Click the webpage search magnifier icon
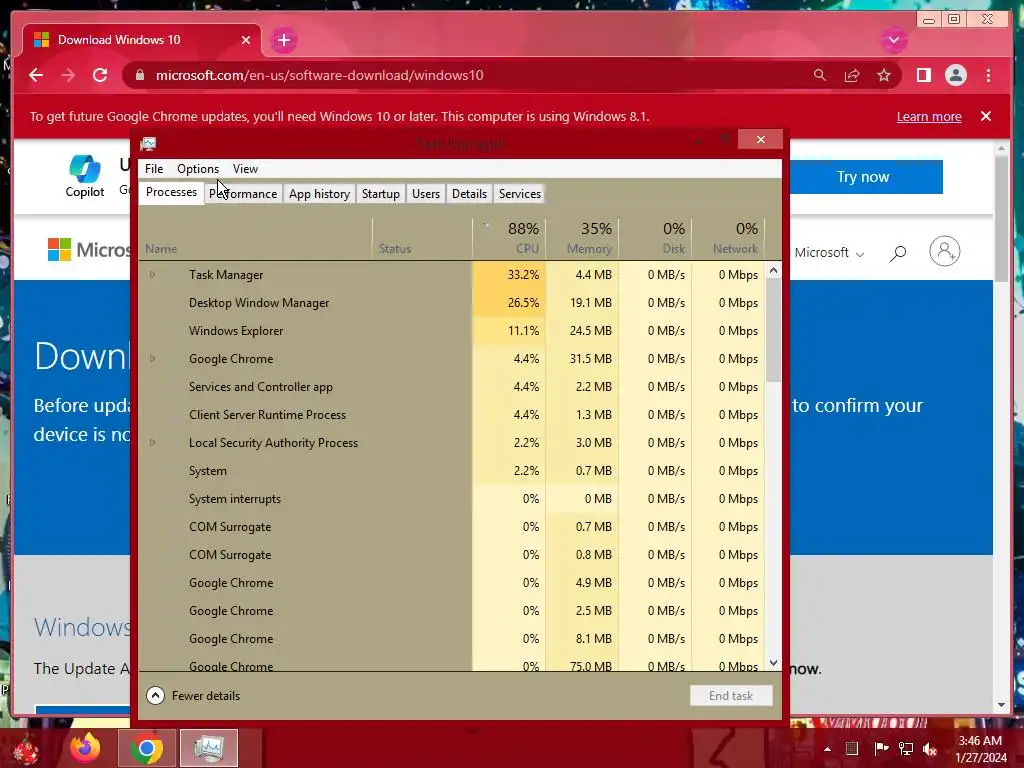 [x=898, y=253]
